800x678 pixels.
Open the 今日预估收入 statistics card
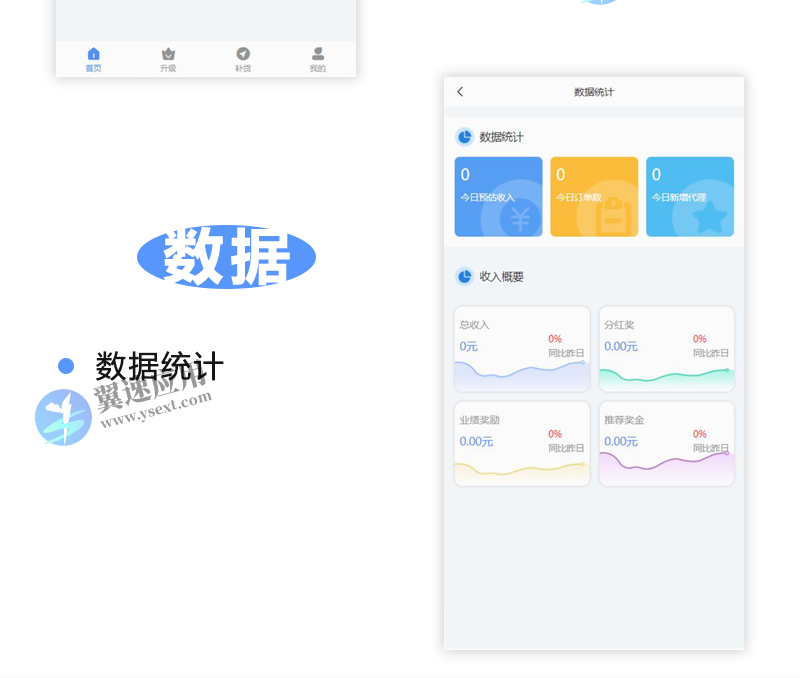tap(498, 196)
